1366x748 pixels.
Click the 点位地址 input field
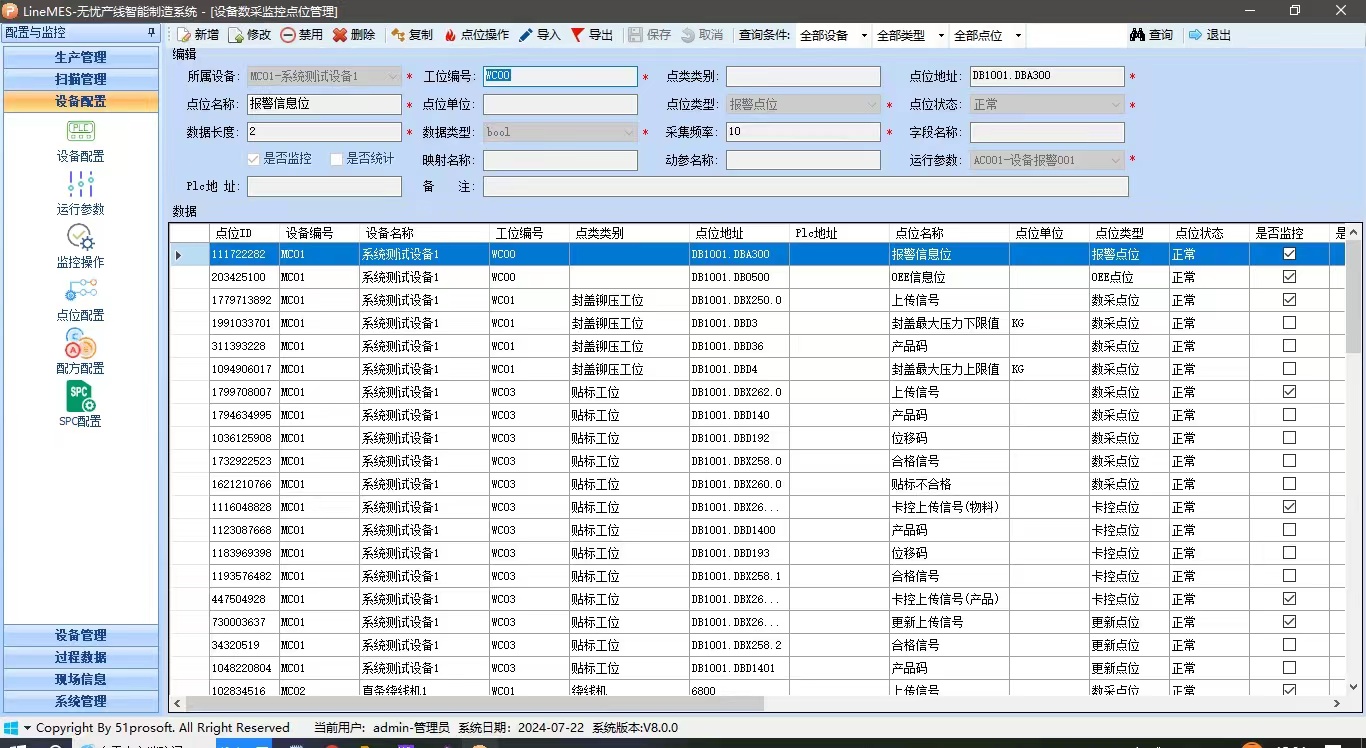pos(1047,76)
